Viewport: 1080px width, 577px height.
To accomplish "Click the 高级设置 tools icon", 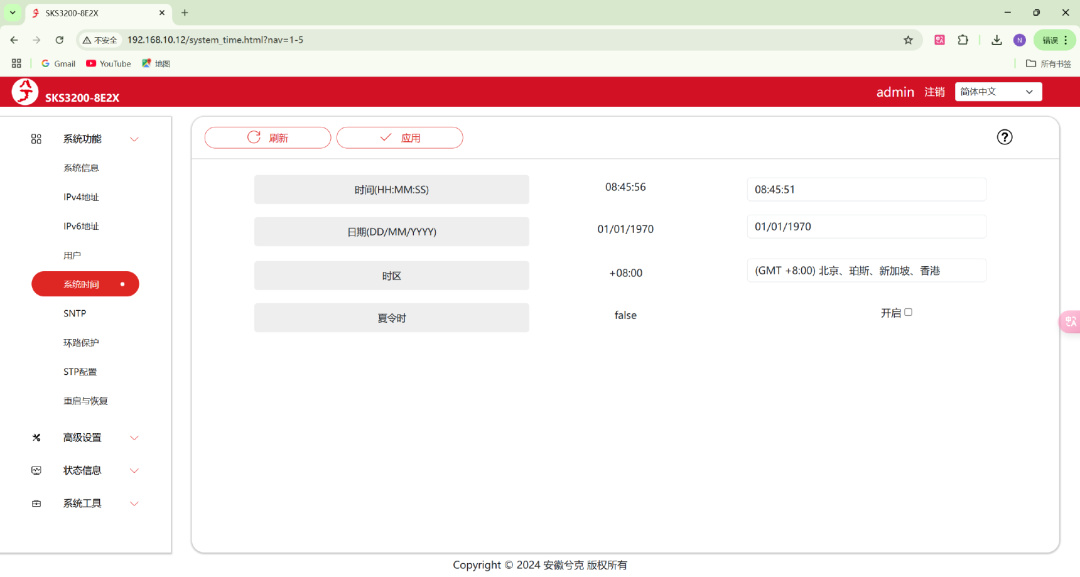I will [x=37, y=438].
